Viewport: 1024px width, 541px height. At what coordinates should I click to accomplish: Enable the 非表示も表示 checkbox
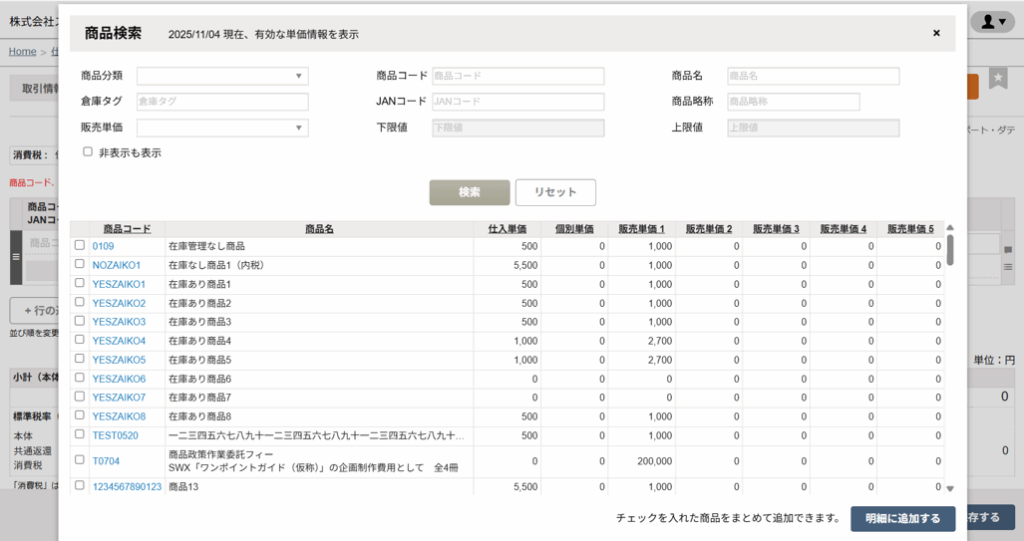click(x=88, y=152)
